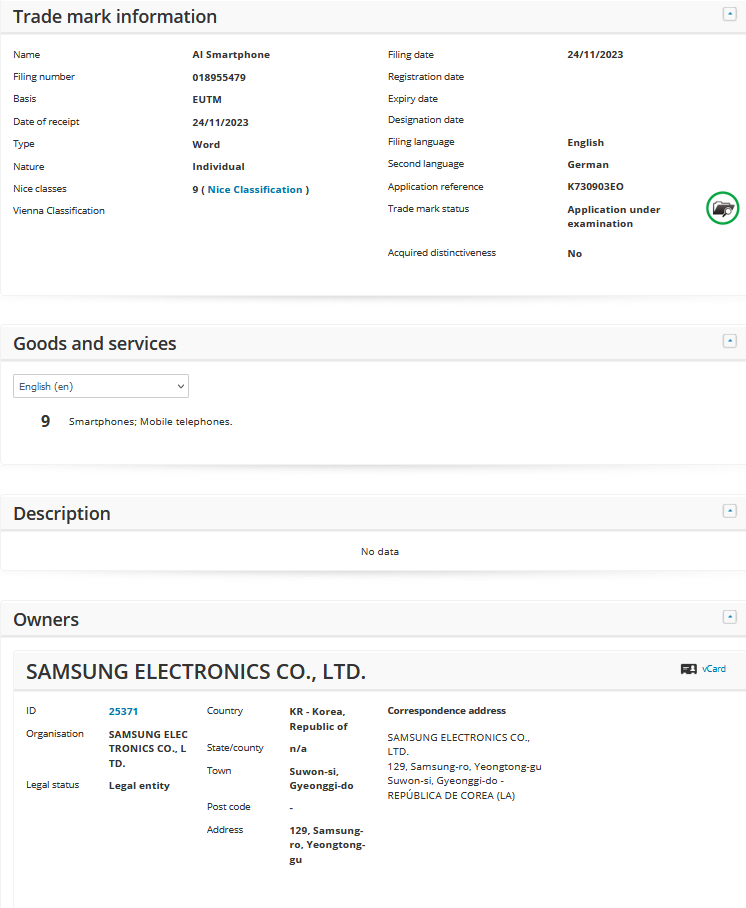The width and height of the screenshot is (746, 908).
Task: Click status Application under examination
Action: coord(614,217)
